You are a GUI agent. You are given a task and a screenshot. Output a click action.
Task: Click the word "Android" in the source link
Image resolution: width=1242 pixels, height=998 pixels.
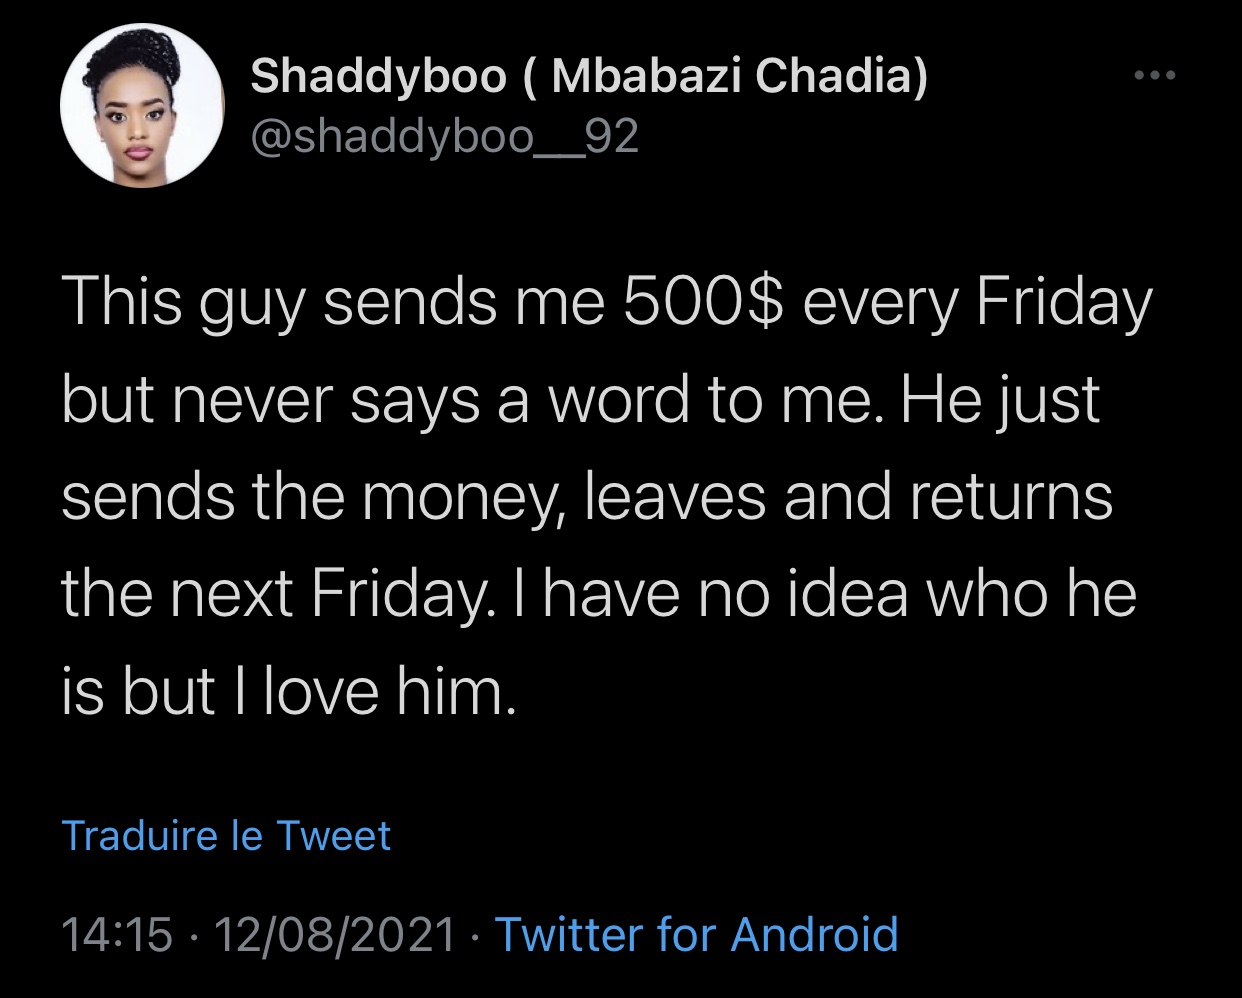(815, 934)
